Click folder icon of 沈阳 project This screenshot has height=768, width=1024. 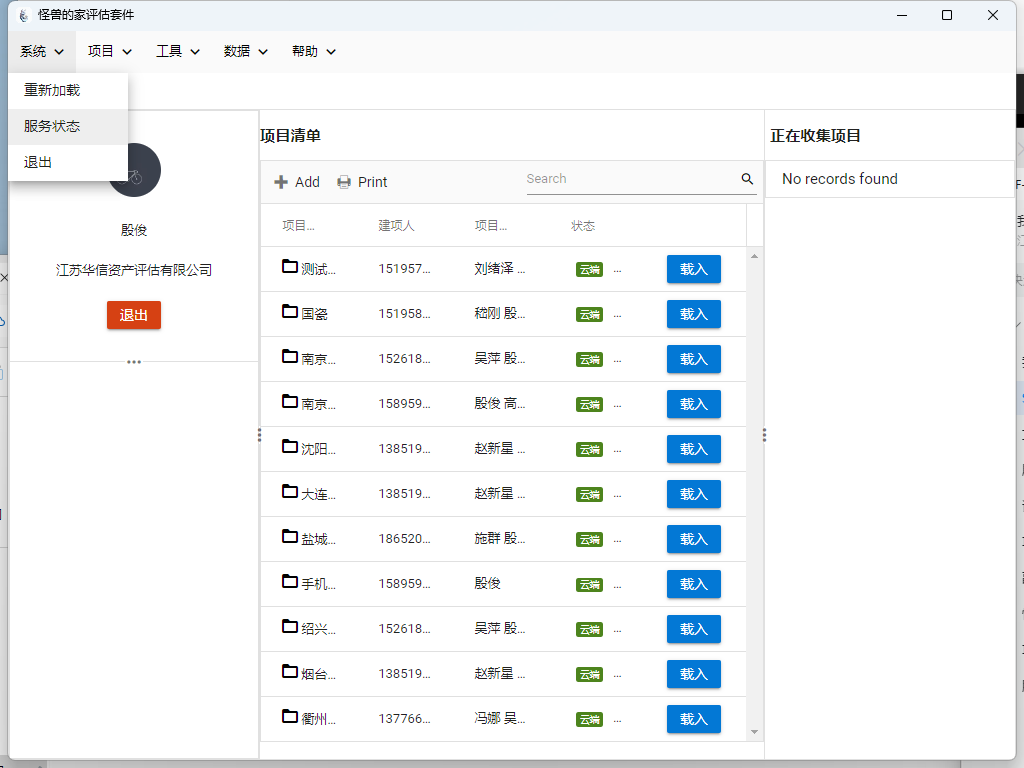coord(290,447)
